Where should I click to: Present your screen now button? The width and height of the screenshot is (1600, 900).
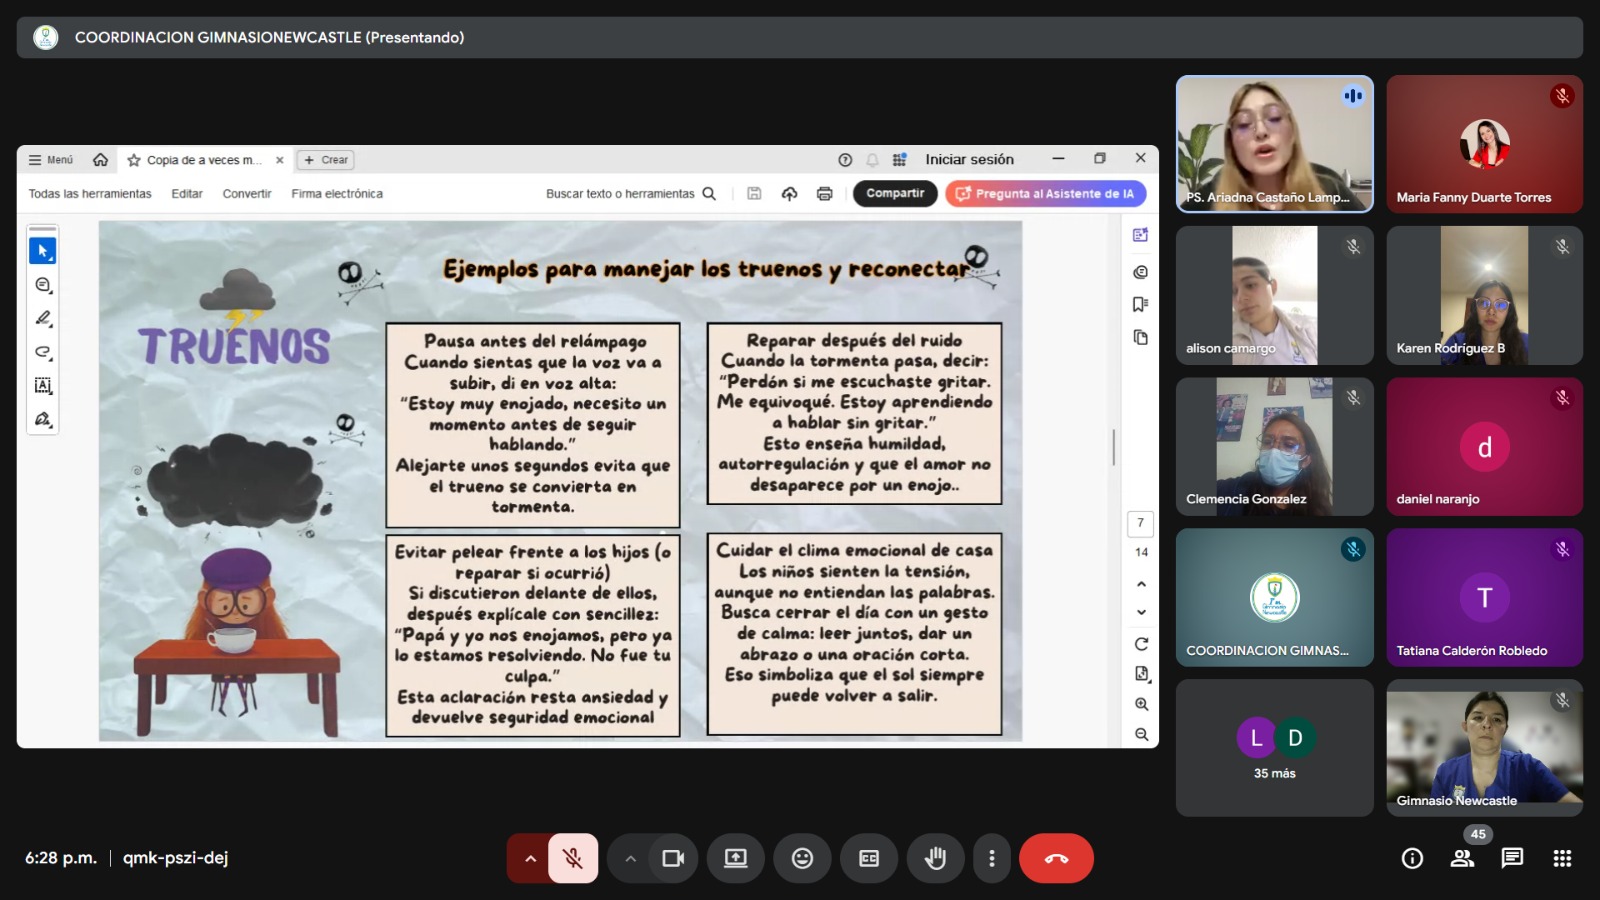736,858
